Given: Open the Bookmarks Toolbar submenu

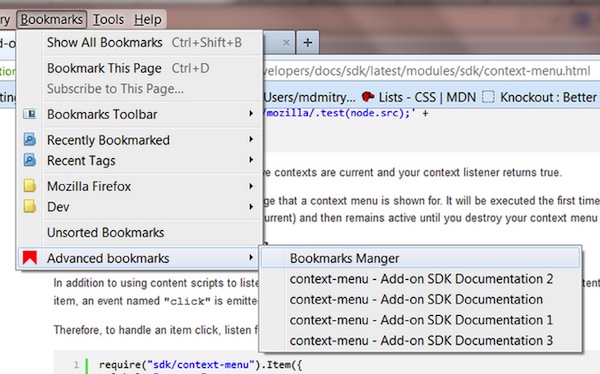Looking at the screenshot, I should click(x=140, y=114).
